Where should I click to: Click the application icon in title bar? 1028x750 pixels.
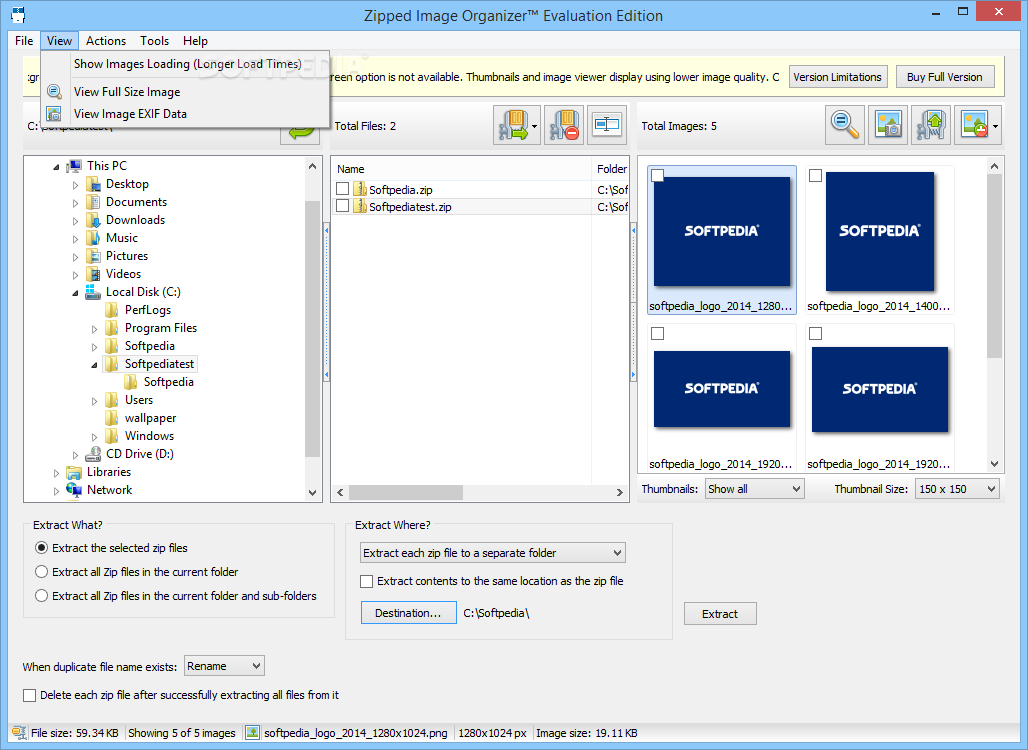click(x=18, y=14)
